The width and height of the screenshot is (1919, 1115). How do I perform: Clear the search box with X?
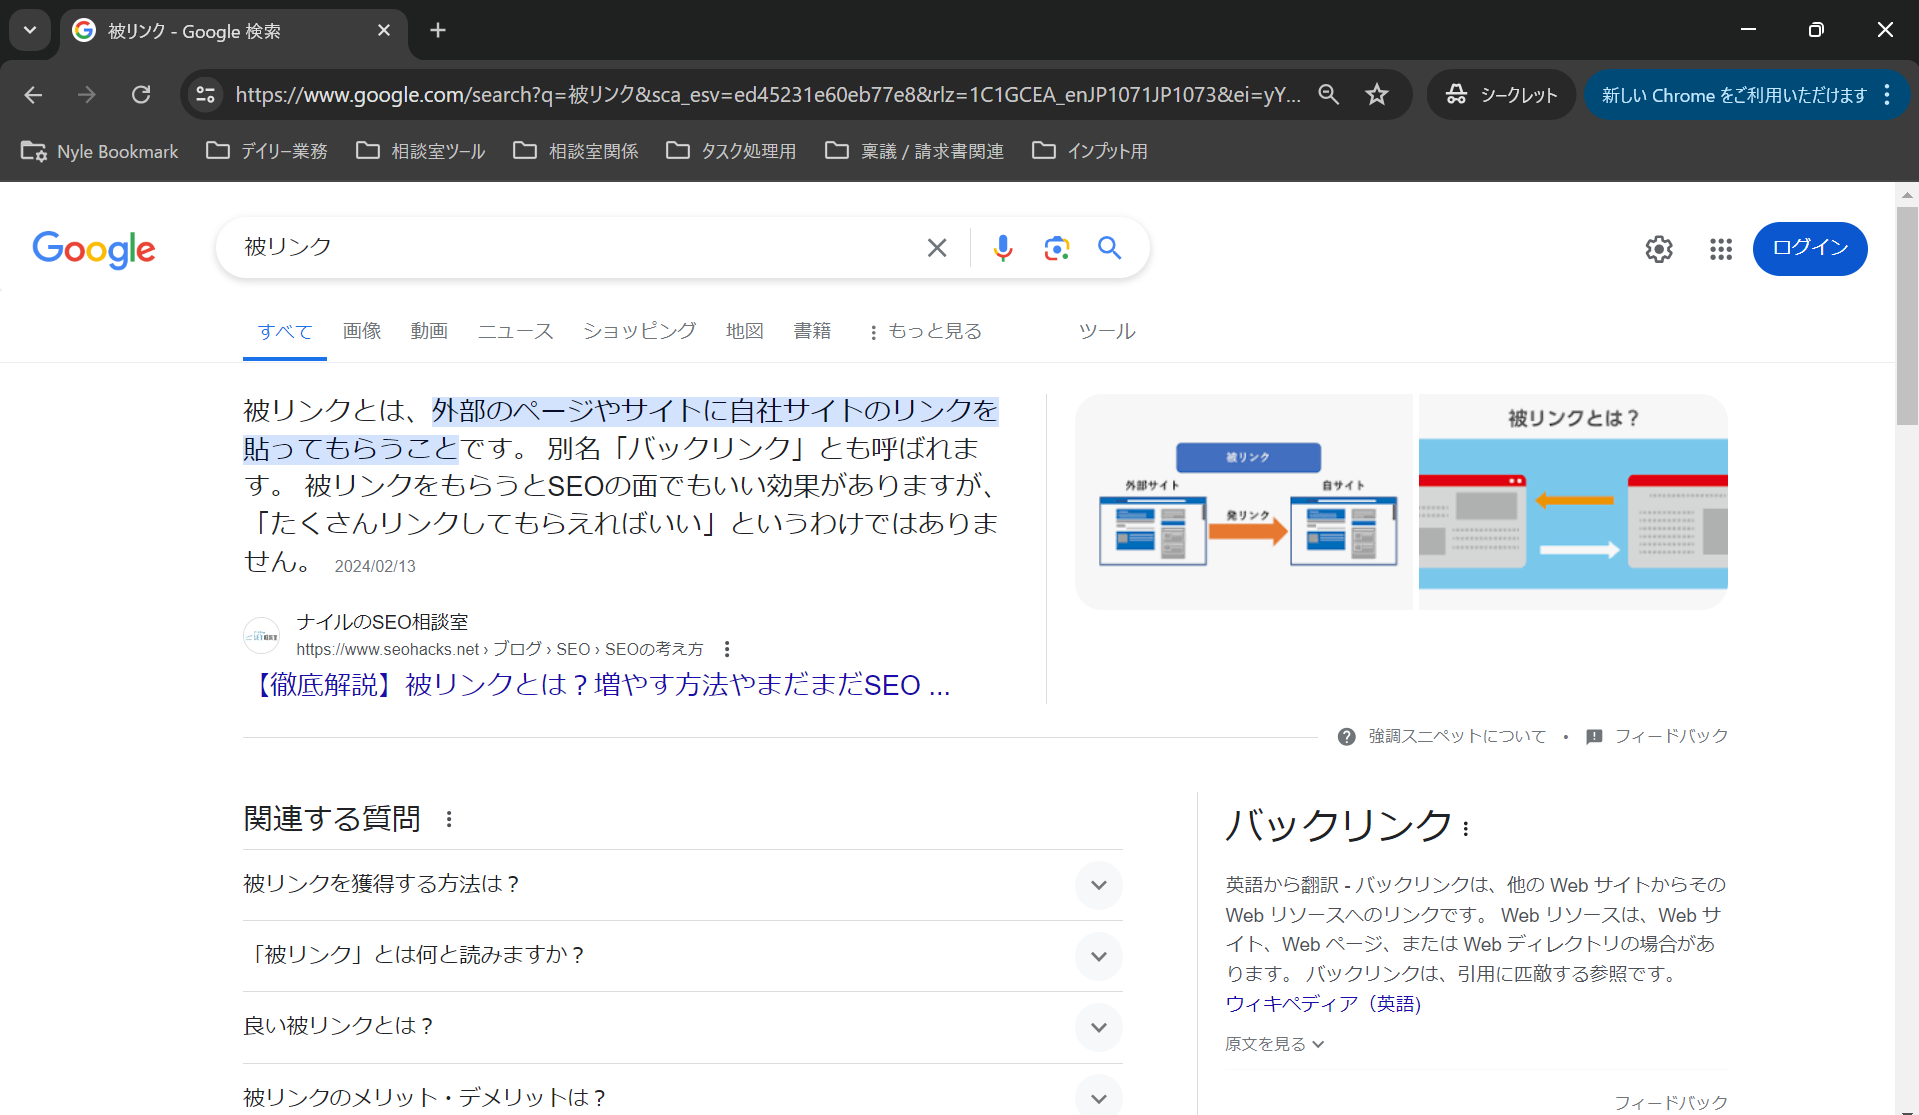click(x=937, y=248)
